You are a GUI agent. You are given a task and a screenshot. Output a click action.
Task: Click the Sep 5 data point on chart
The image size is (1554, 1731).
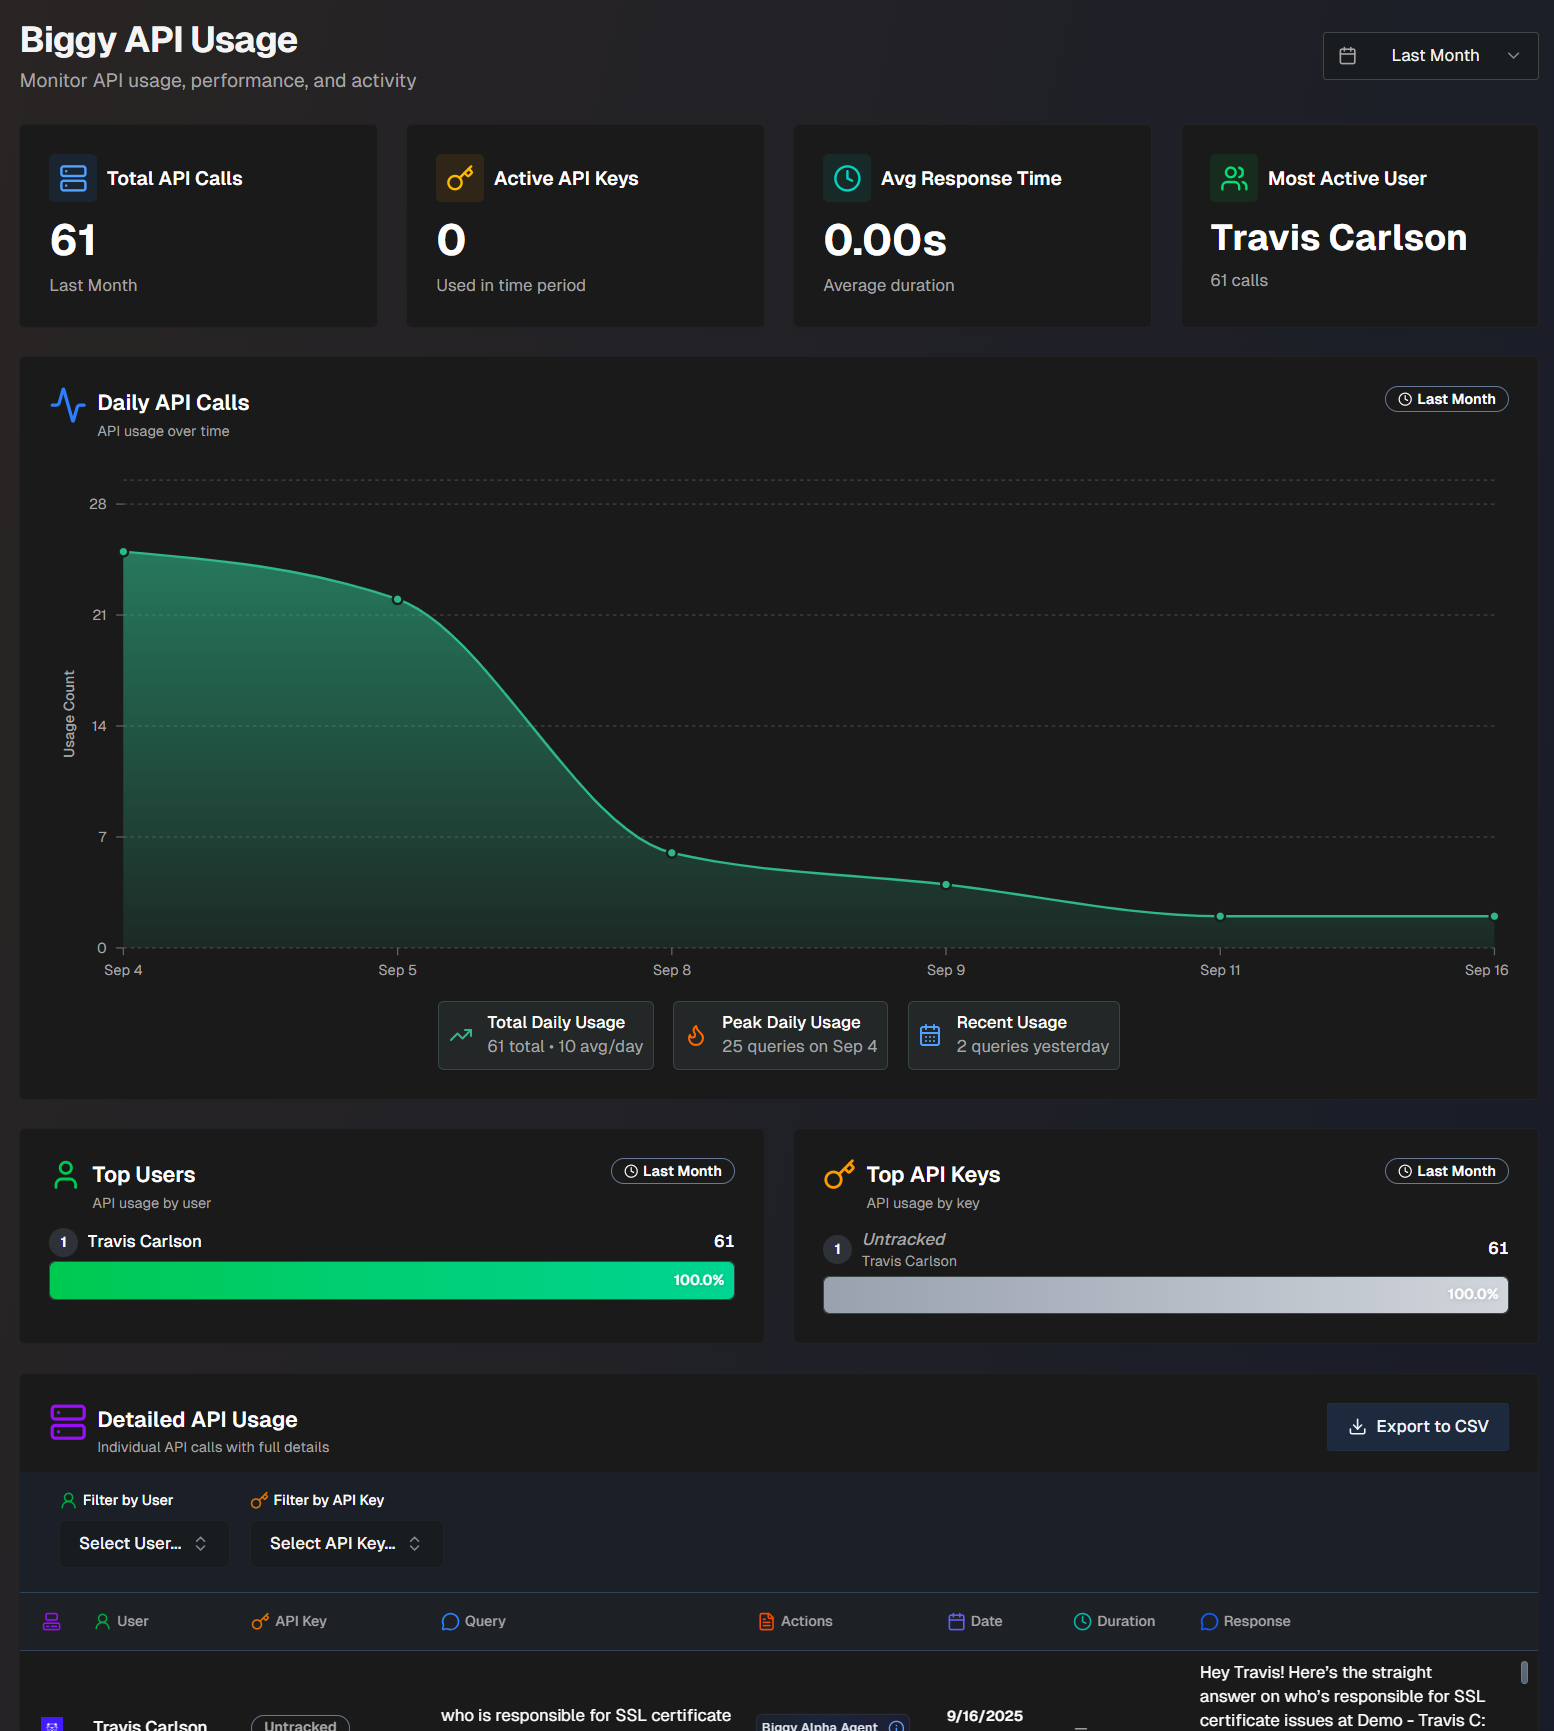click(397, 600)
